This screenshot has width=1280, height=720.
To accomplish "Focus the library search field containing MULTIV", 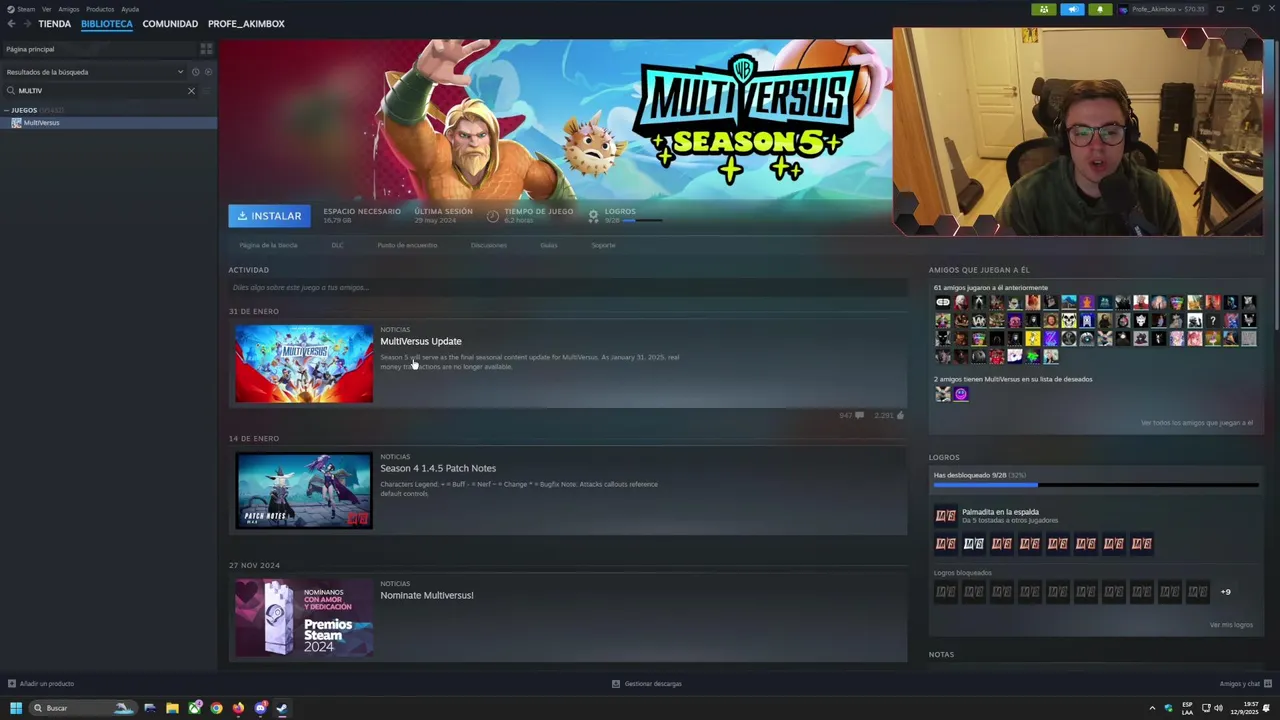I will coord(100,90).
